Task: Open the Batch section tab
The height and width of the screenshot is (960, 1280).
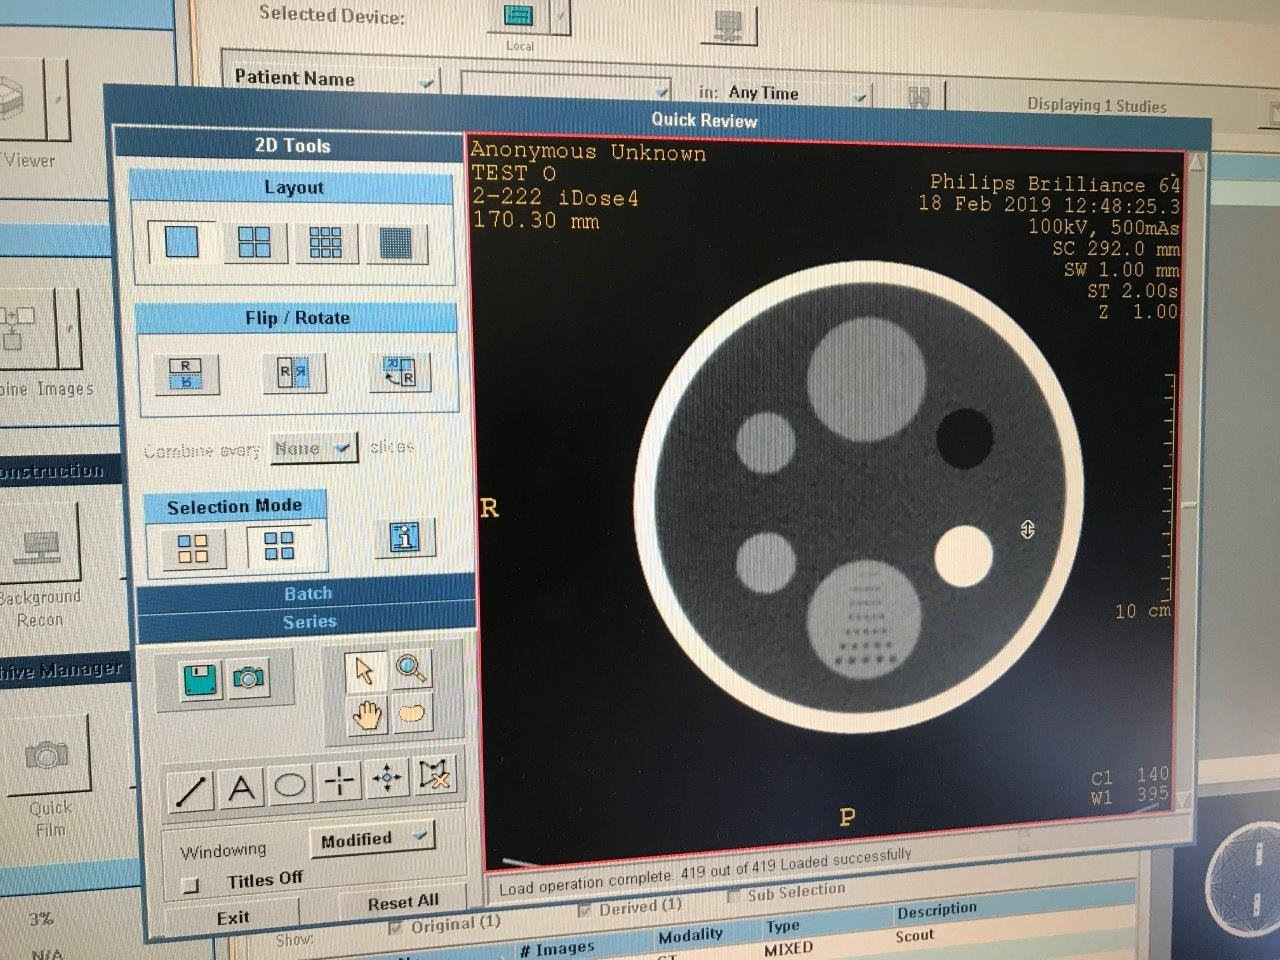Action: coord(307,594)
